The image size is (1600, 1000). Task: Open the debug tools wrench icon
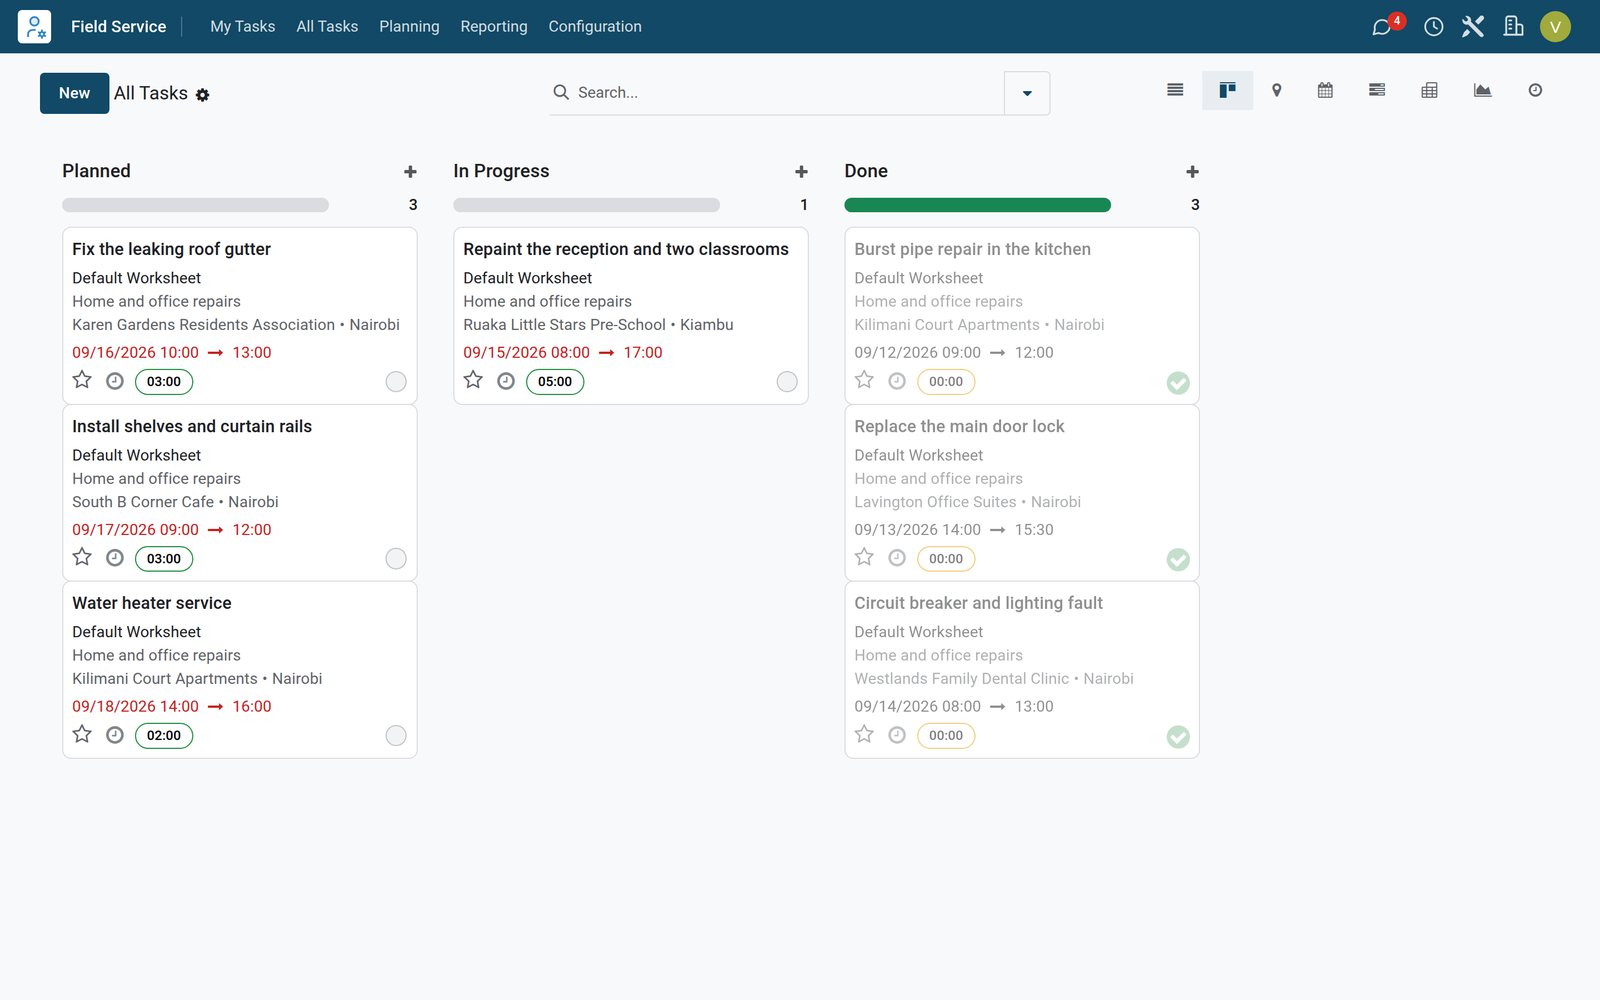pyautogui.click(x=1472, y=27)
